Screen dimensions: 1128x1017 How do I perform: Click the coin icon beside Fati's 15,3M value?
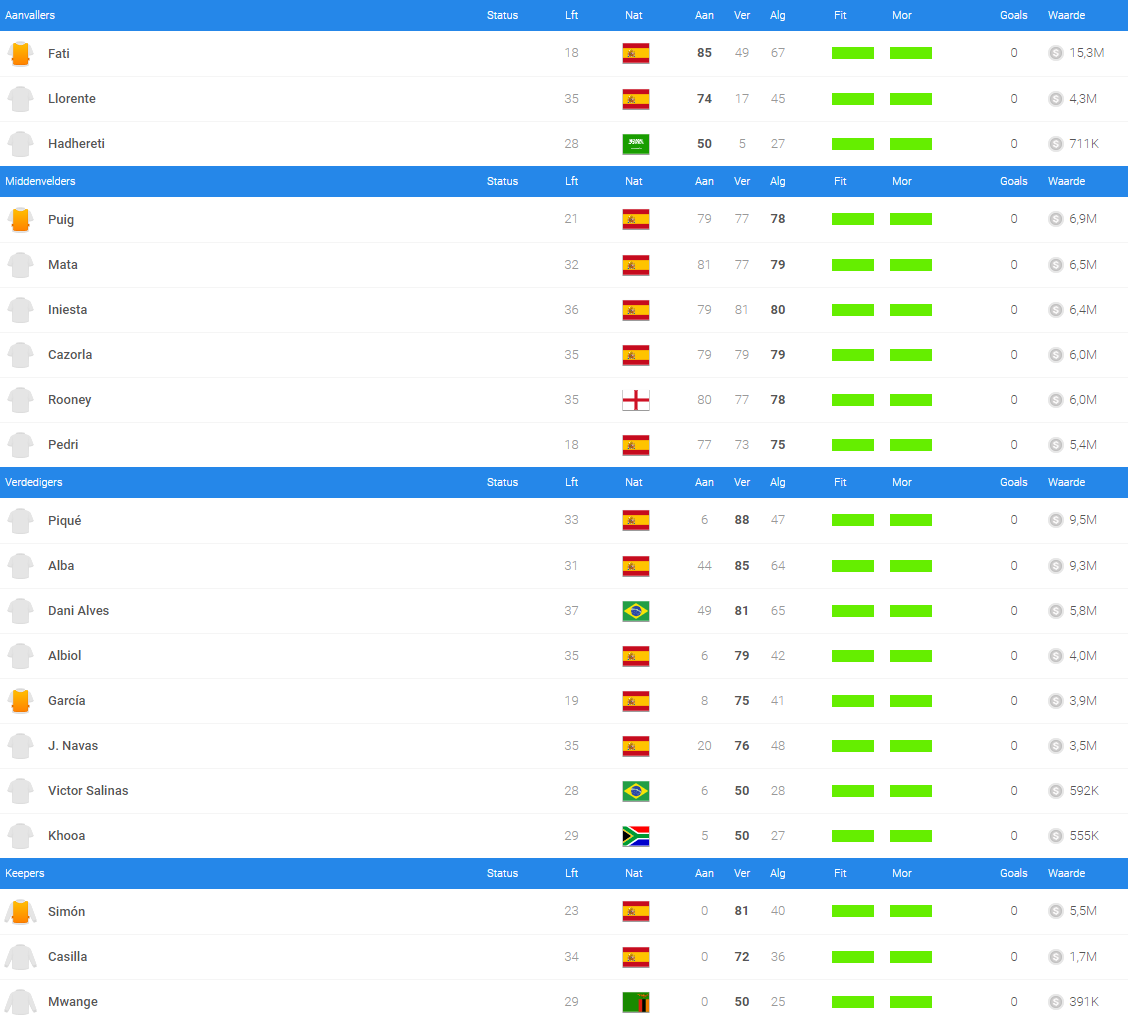(1055, 53)
